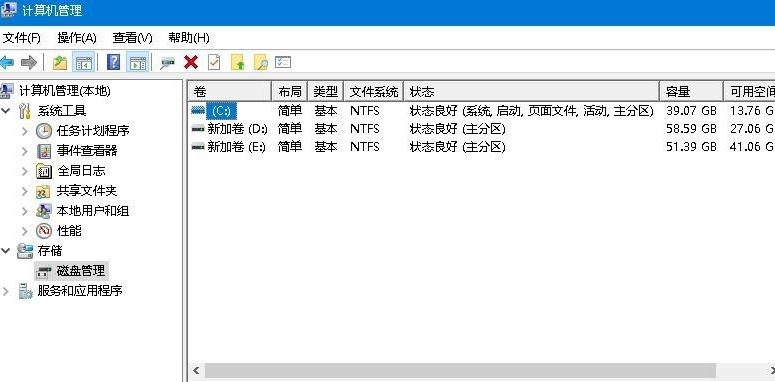The width and height of the screenshot is (775, 382).
Task: Click the Forward arrow toolbar icon
Action: [29, 62]
